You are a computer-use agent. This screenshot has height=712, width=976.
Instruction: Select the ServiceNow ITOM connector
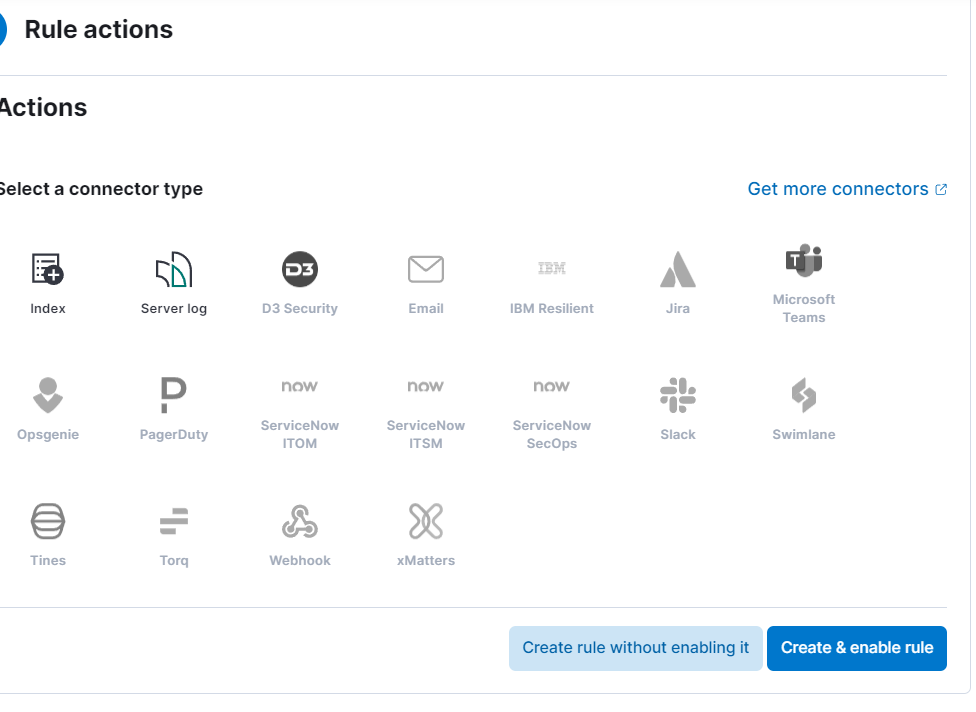click(x=299, y=413)
